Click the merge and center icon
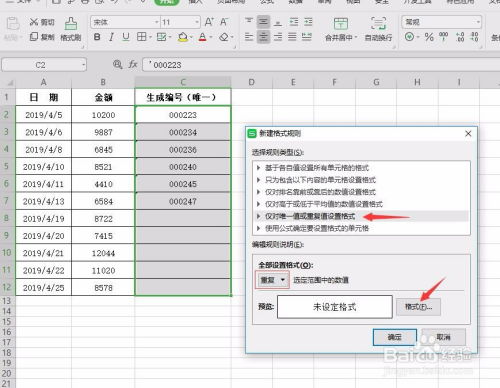500x388 pixels. (340, 24)
